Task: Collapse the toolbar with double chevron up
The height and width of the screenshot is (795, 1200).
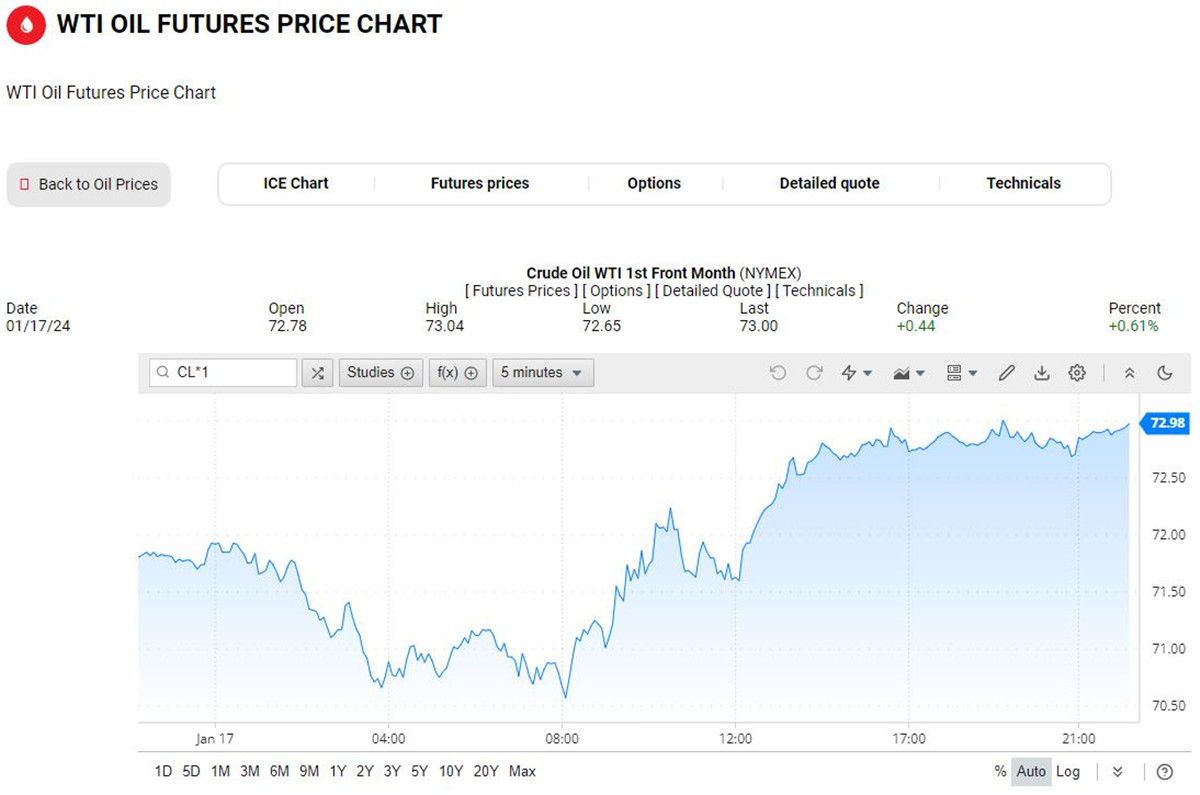Action: [1130, 373]
